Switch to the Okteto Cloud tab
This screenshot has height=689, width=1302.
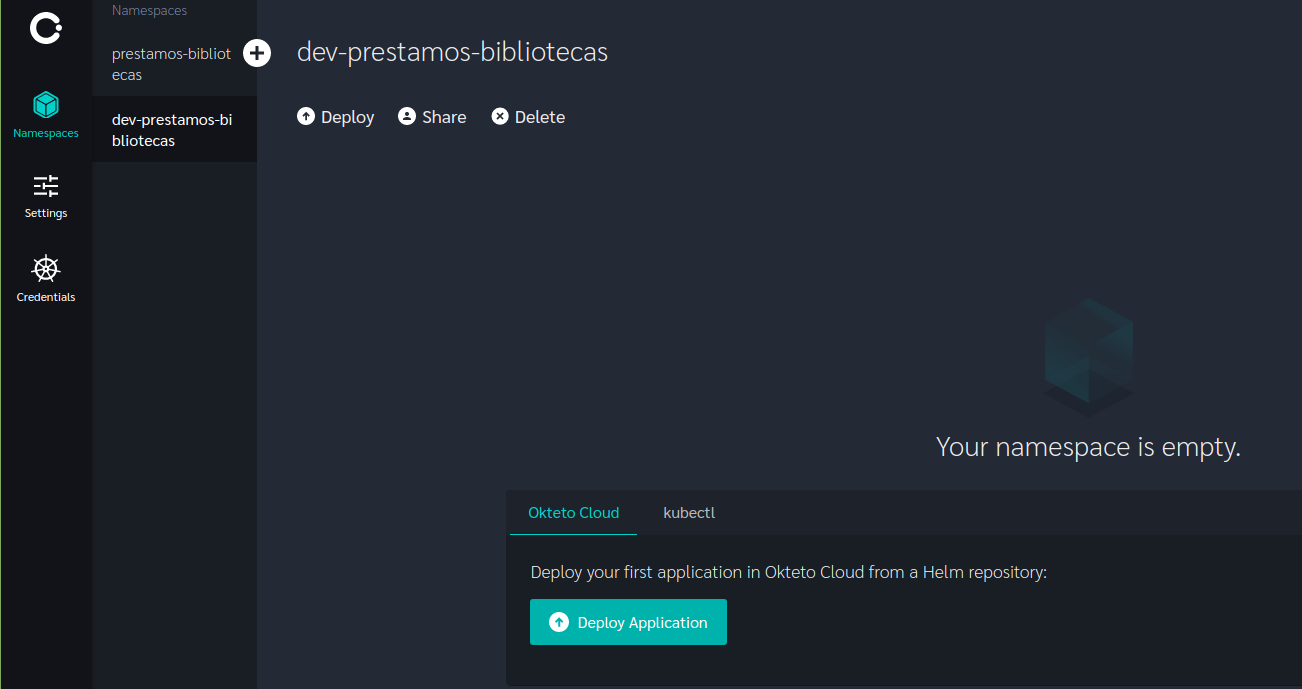click(573, 513)
